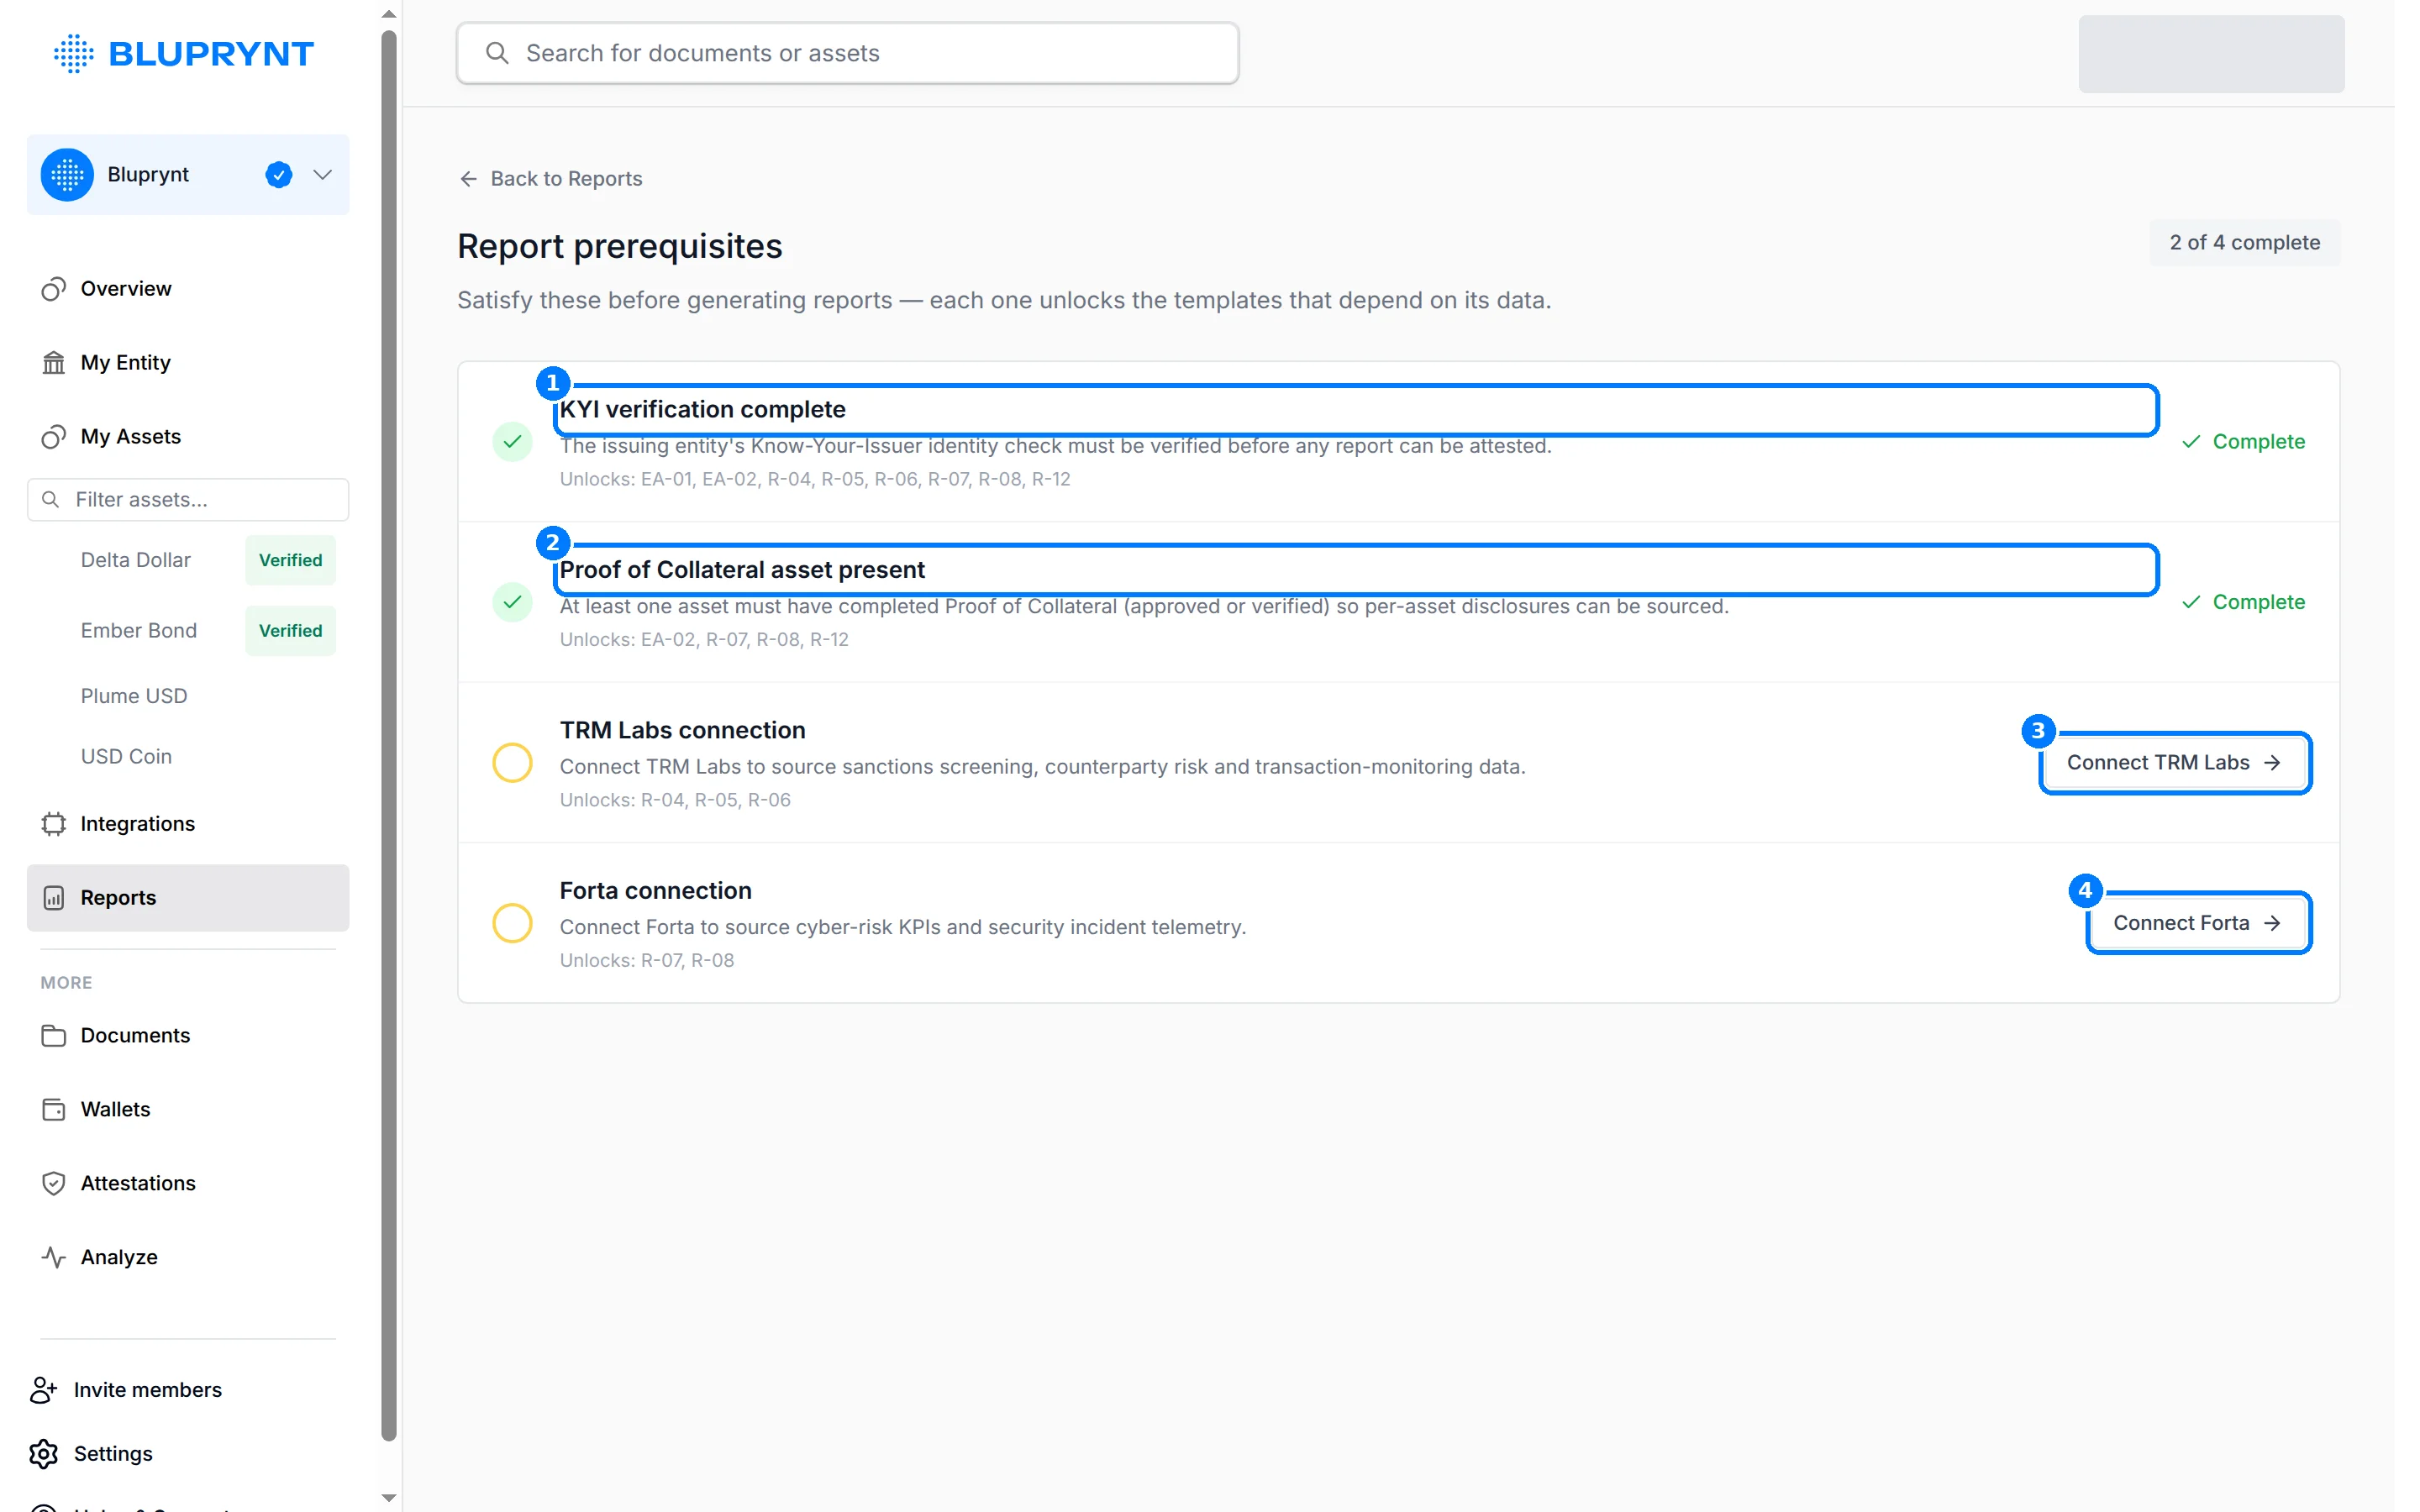Screen dimensions: 2420x1512
Task: Open Settings gear icon
Action: click(x=43, y=1454)
